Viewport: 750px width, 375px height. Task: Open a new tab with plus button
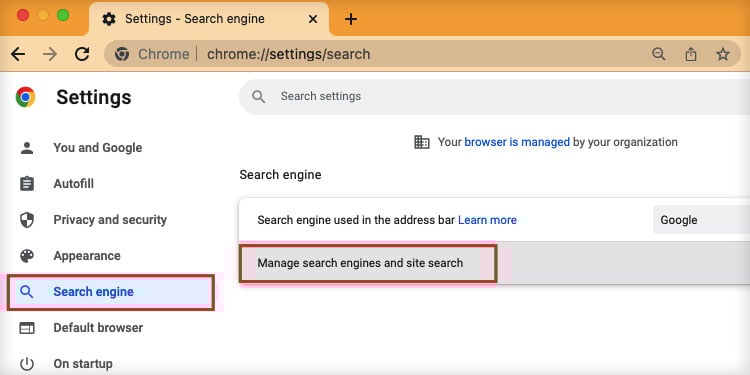point(351,19)
